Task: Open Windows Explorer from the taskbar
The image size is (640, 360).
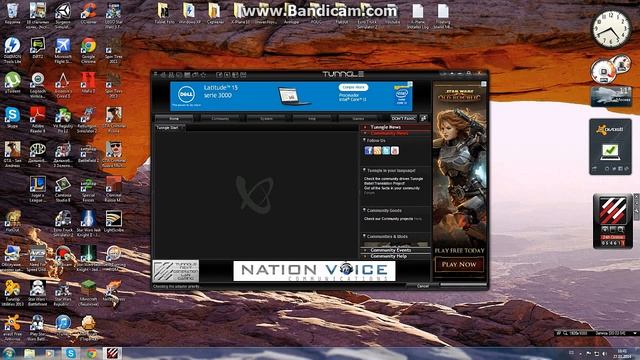Action: 29,353
